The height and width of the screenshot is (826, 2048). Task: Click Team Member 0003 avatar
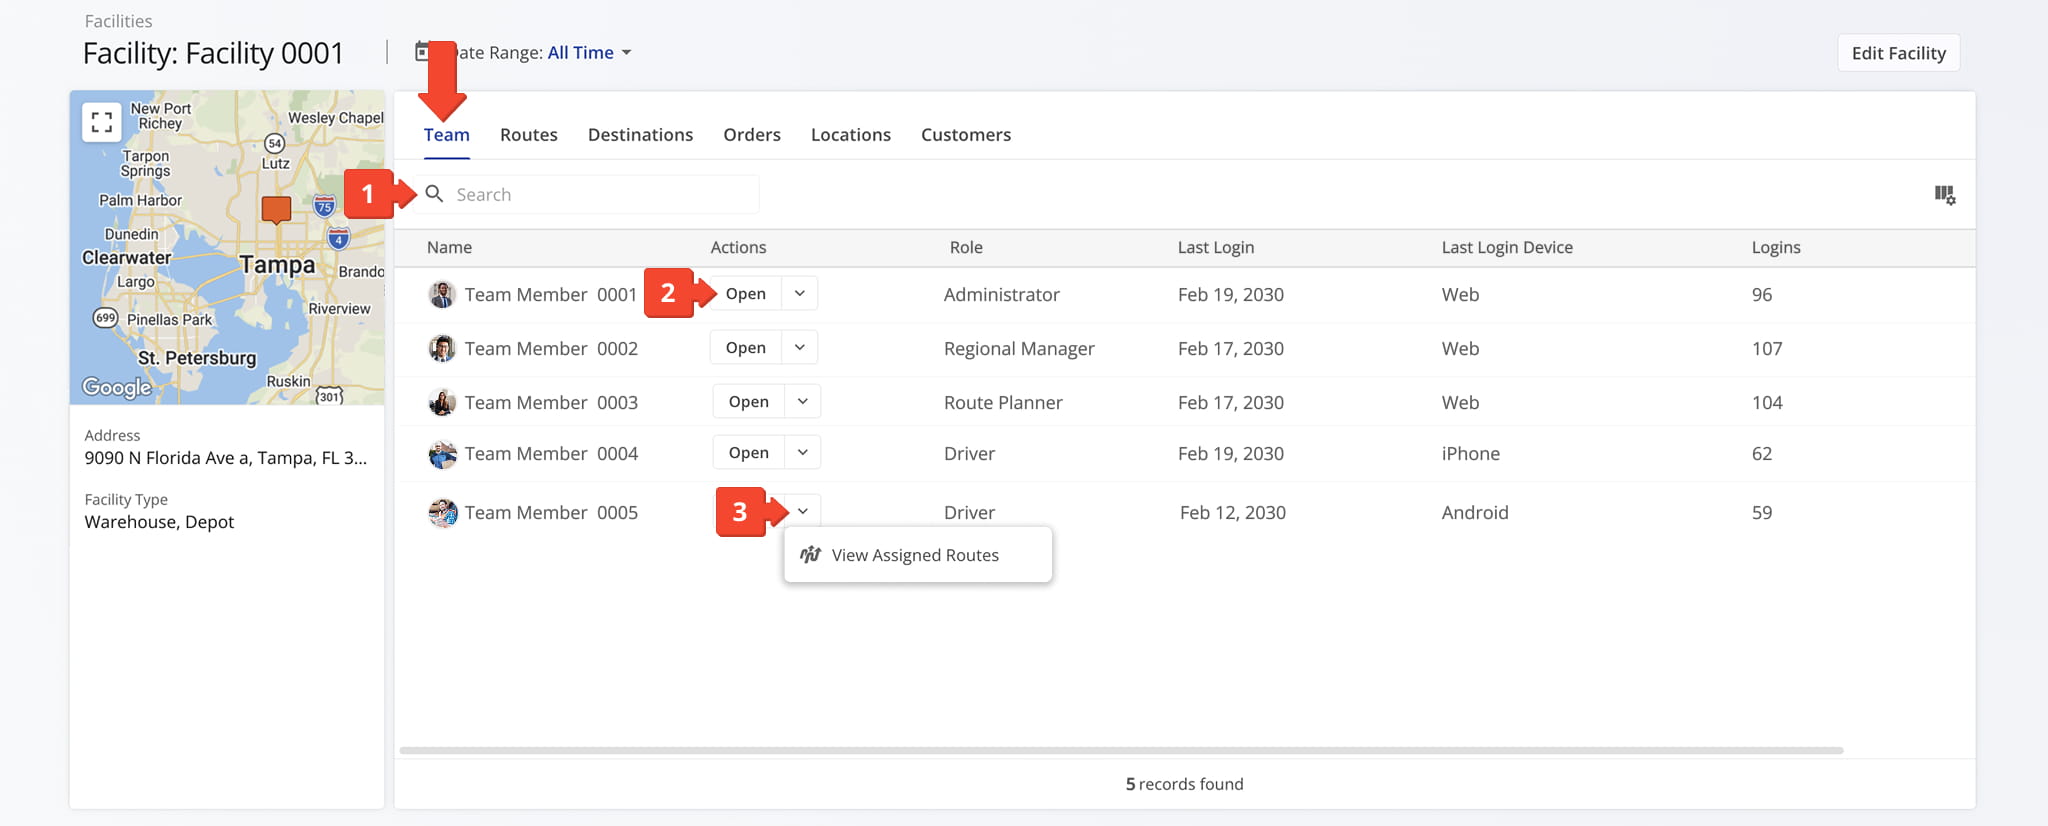(441, 403)
